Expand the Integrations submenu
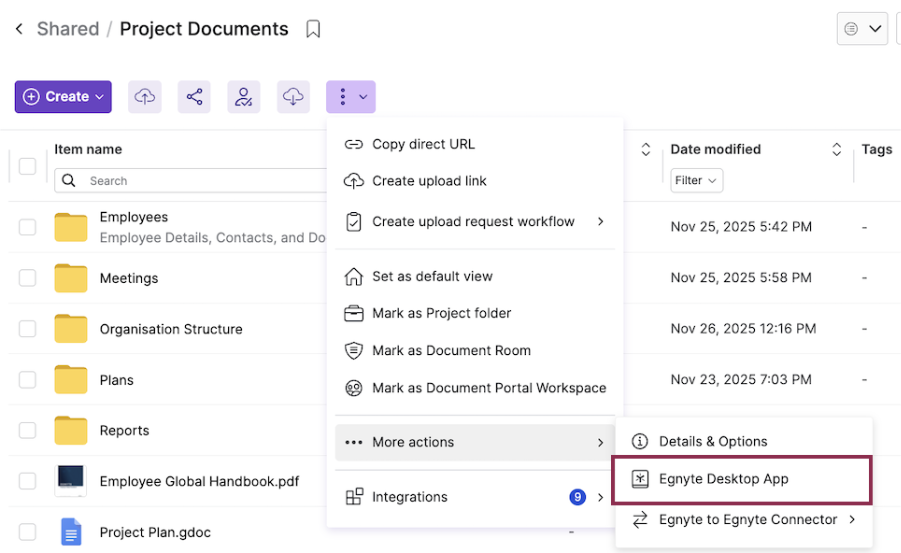Viewport: 901px width, 553px height. tap(475, 497)
